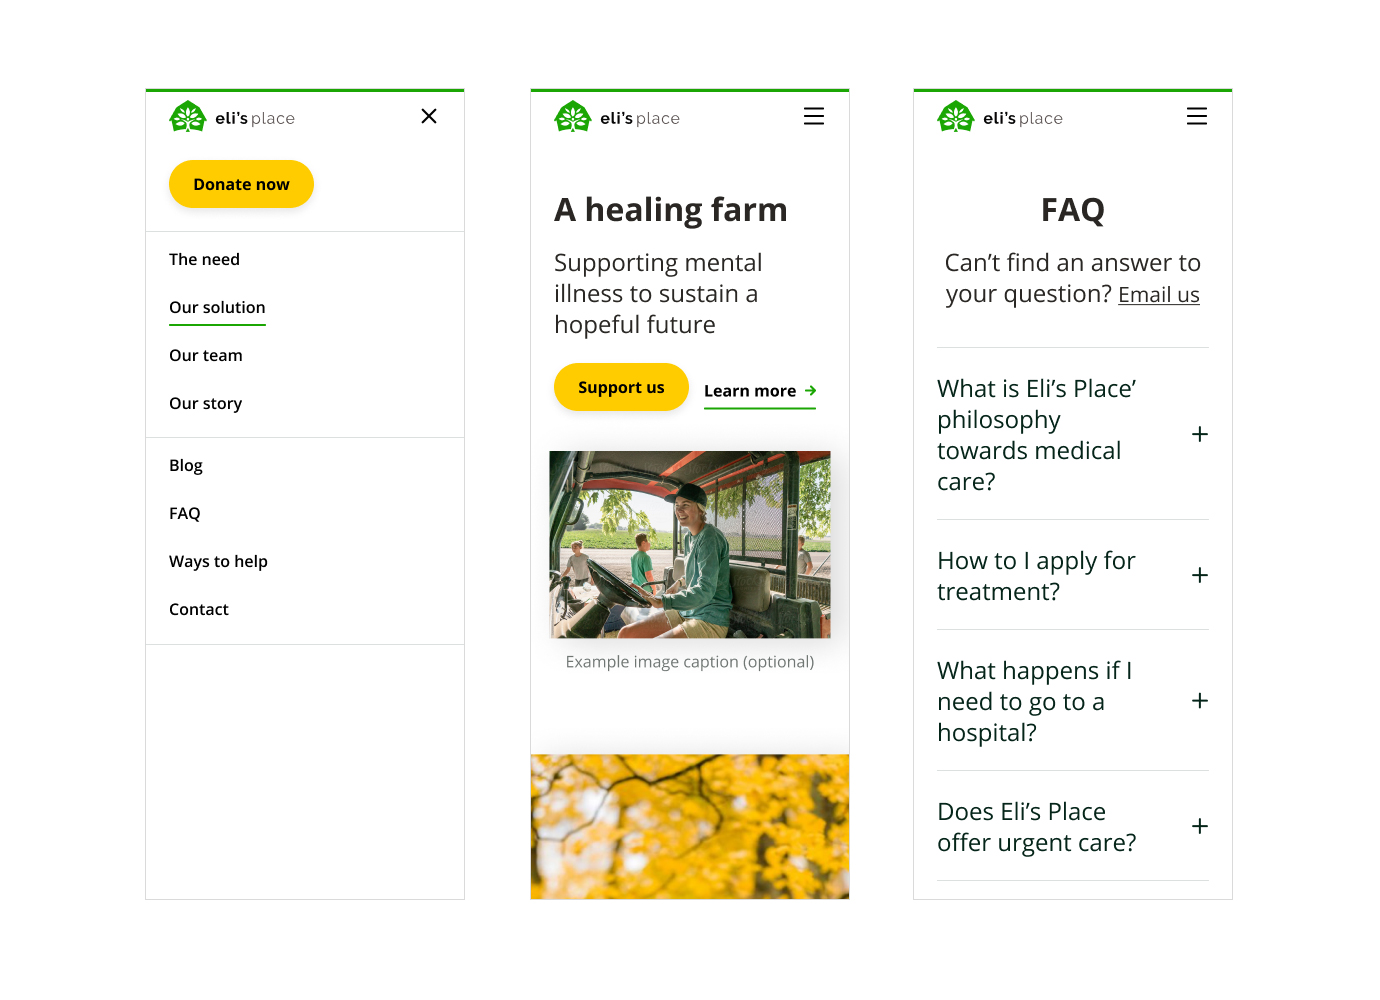Open the Contact menu item
This screenshot has height=1000, width=1380.
[199, 609]
